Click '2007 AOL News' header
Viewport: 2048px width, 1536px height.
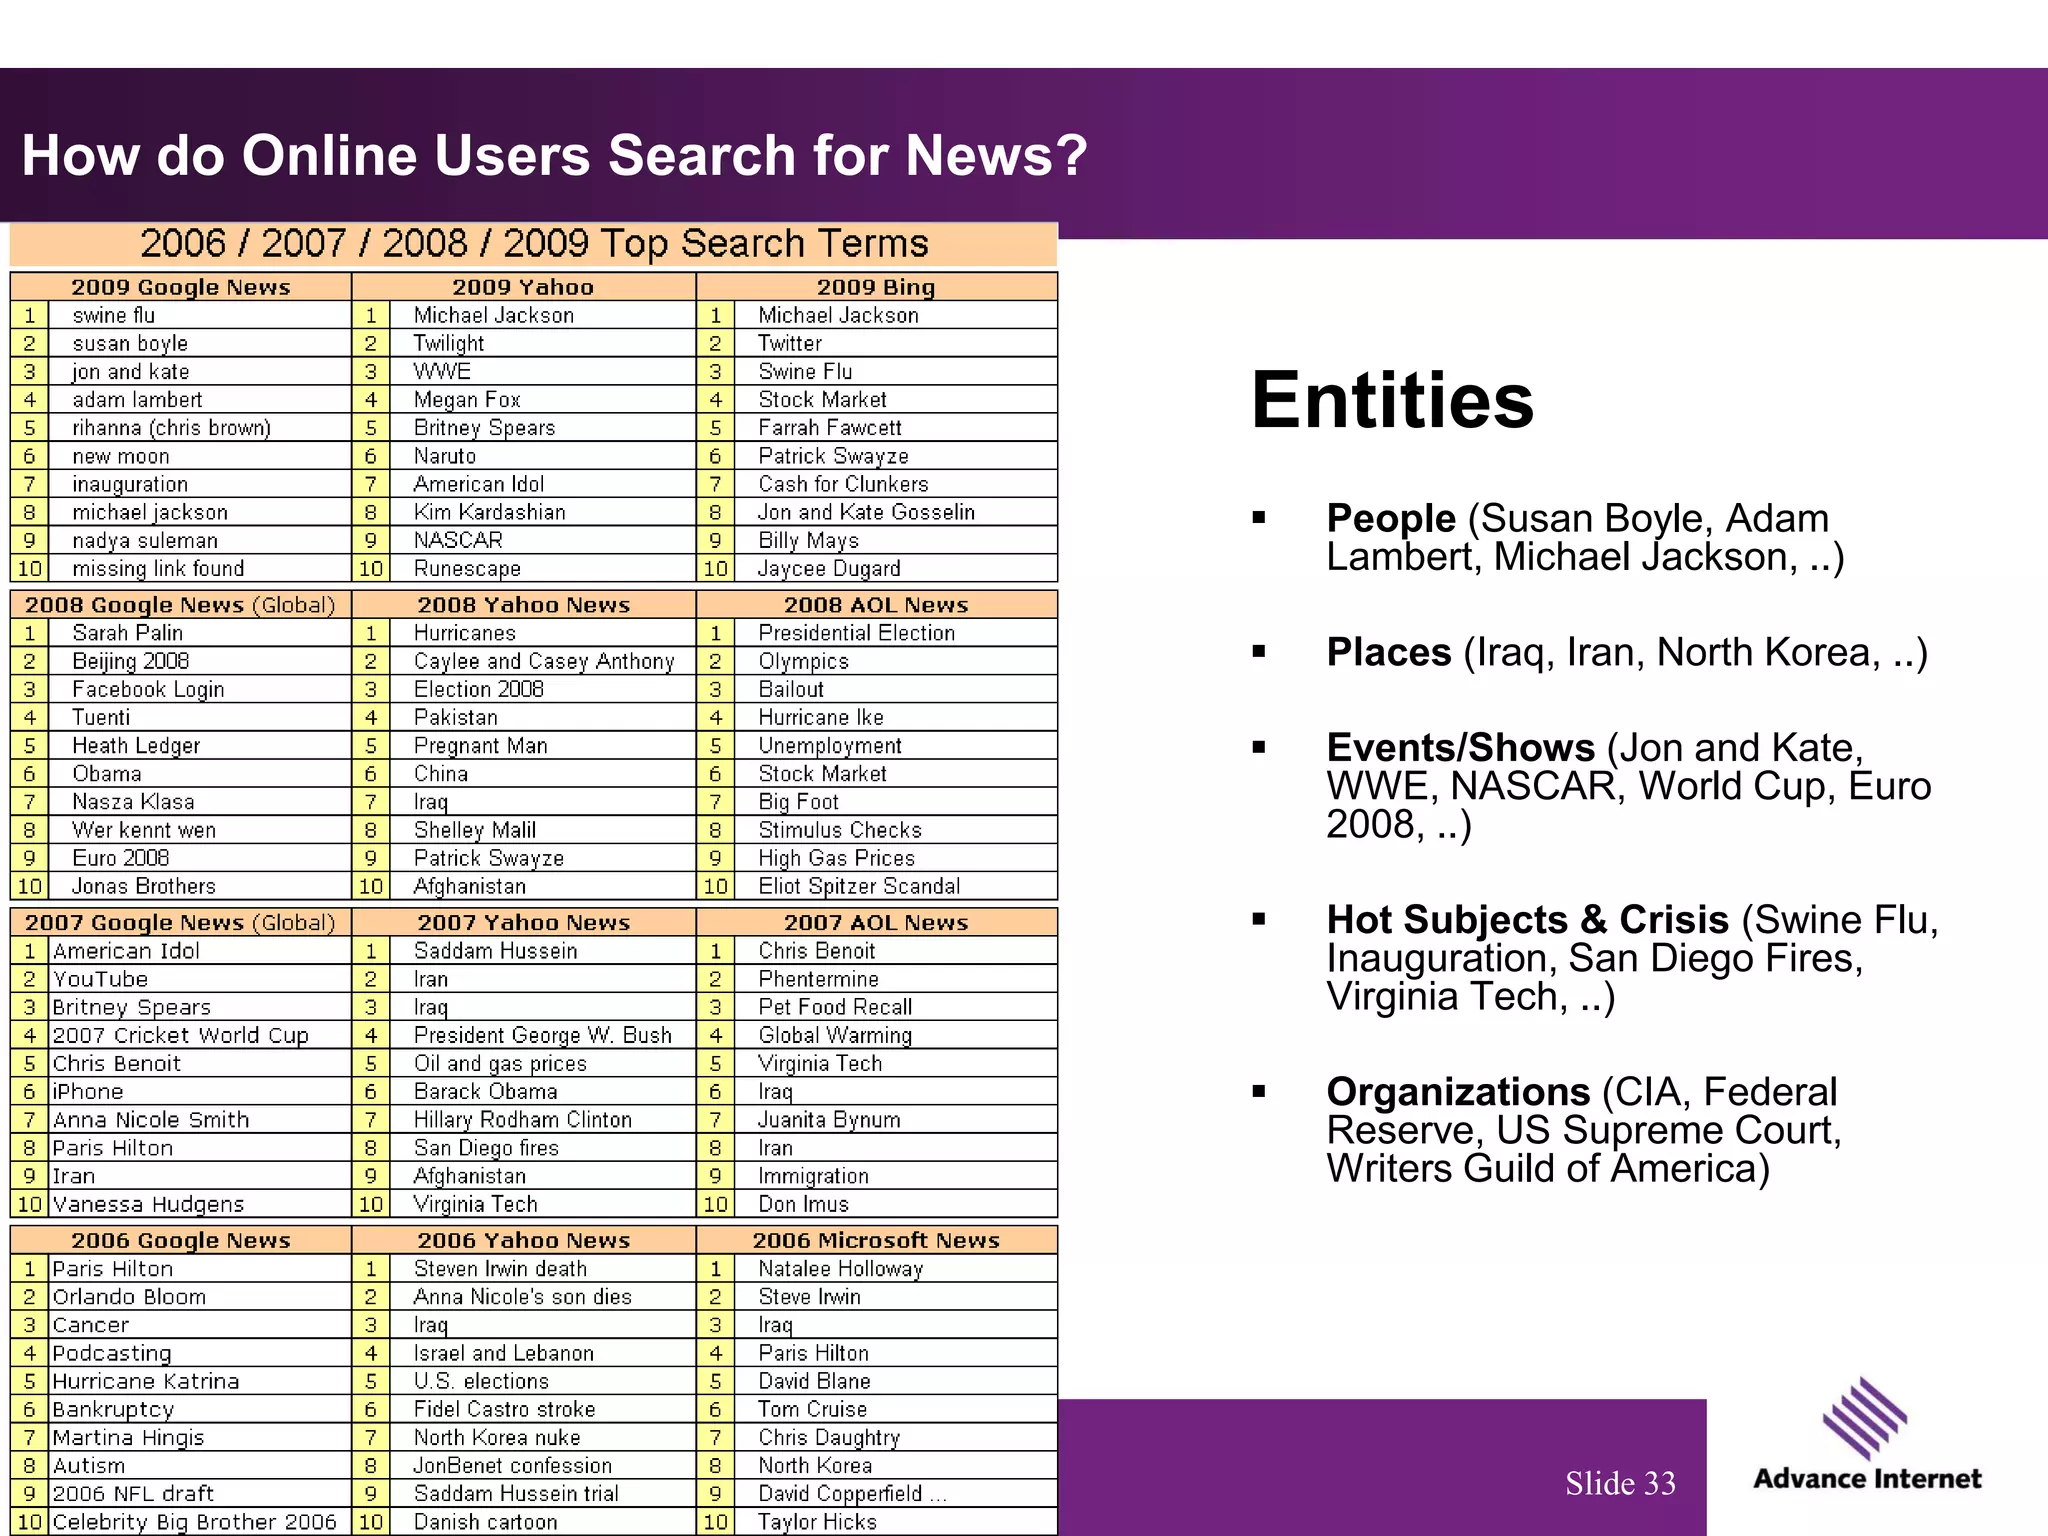coord(876,923)
